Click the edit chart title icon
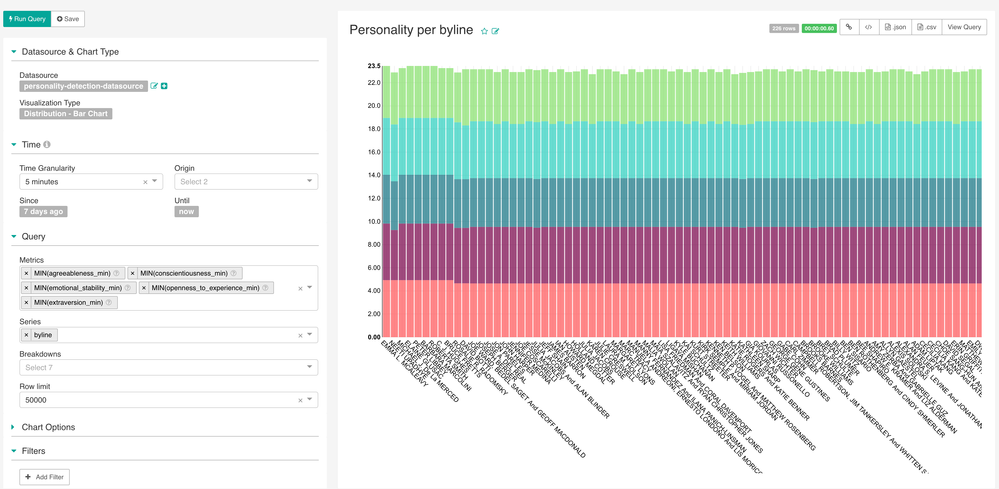 tap(496, 32)
